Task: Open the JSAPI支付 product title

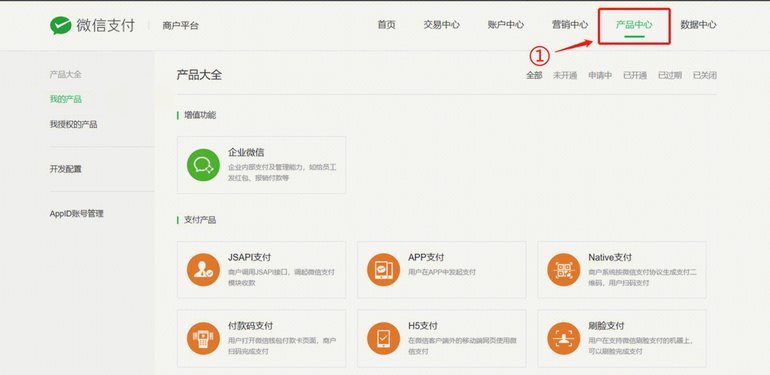Action: pos(249,257)
